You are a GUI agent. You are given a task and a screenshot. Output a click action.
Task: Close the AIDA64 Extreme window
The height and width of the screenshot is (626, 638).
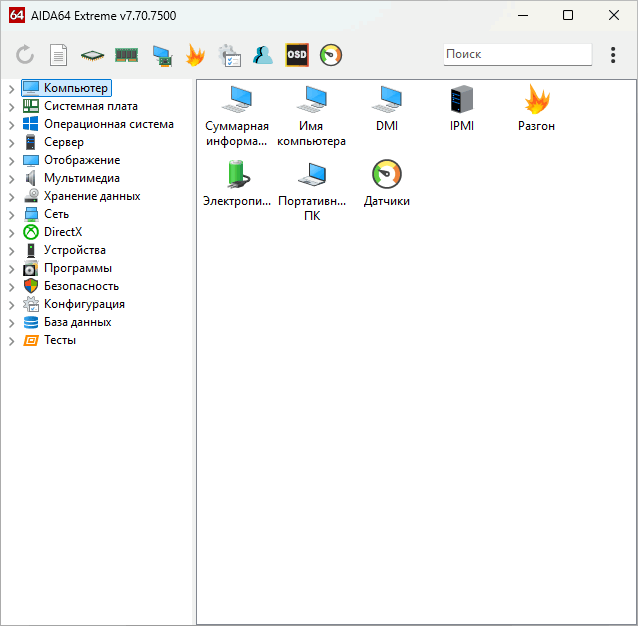coord(614,15)
